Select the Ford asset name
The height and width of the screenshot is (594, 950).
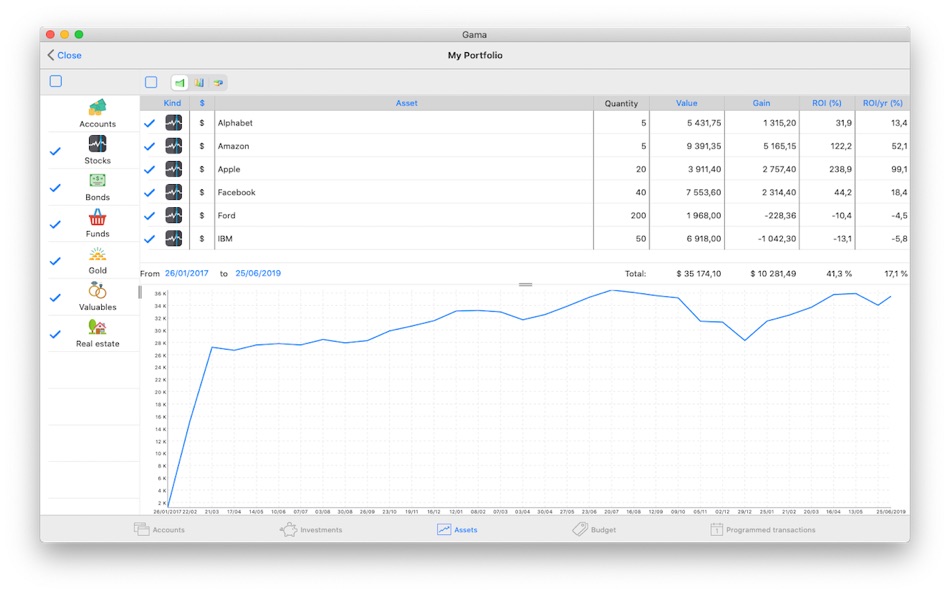(x=227, y=215)
